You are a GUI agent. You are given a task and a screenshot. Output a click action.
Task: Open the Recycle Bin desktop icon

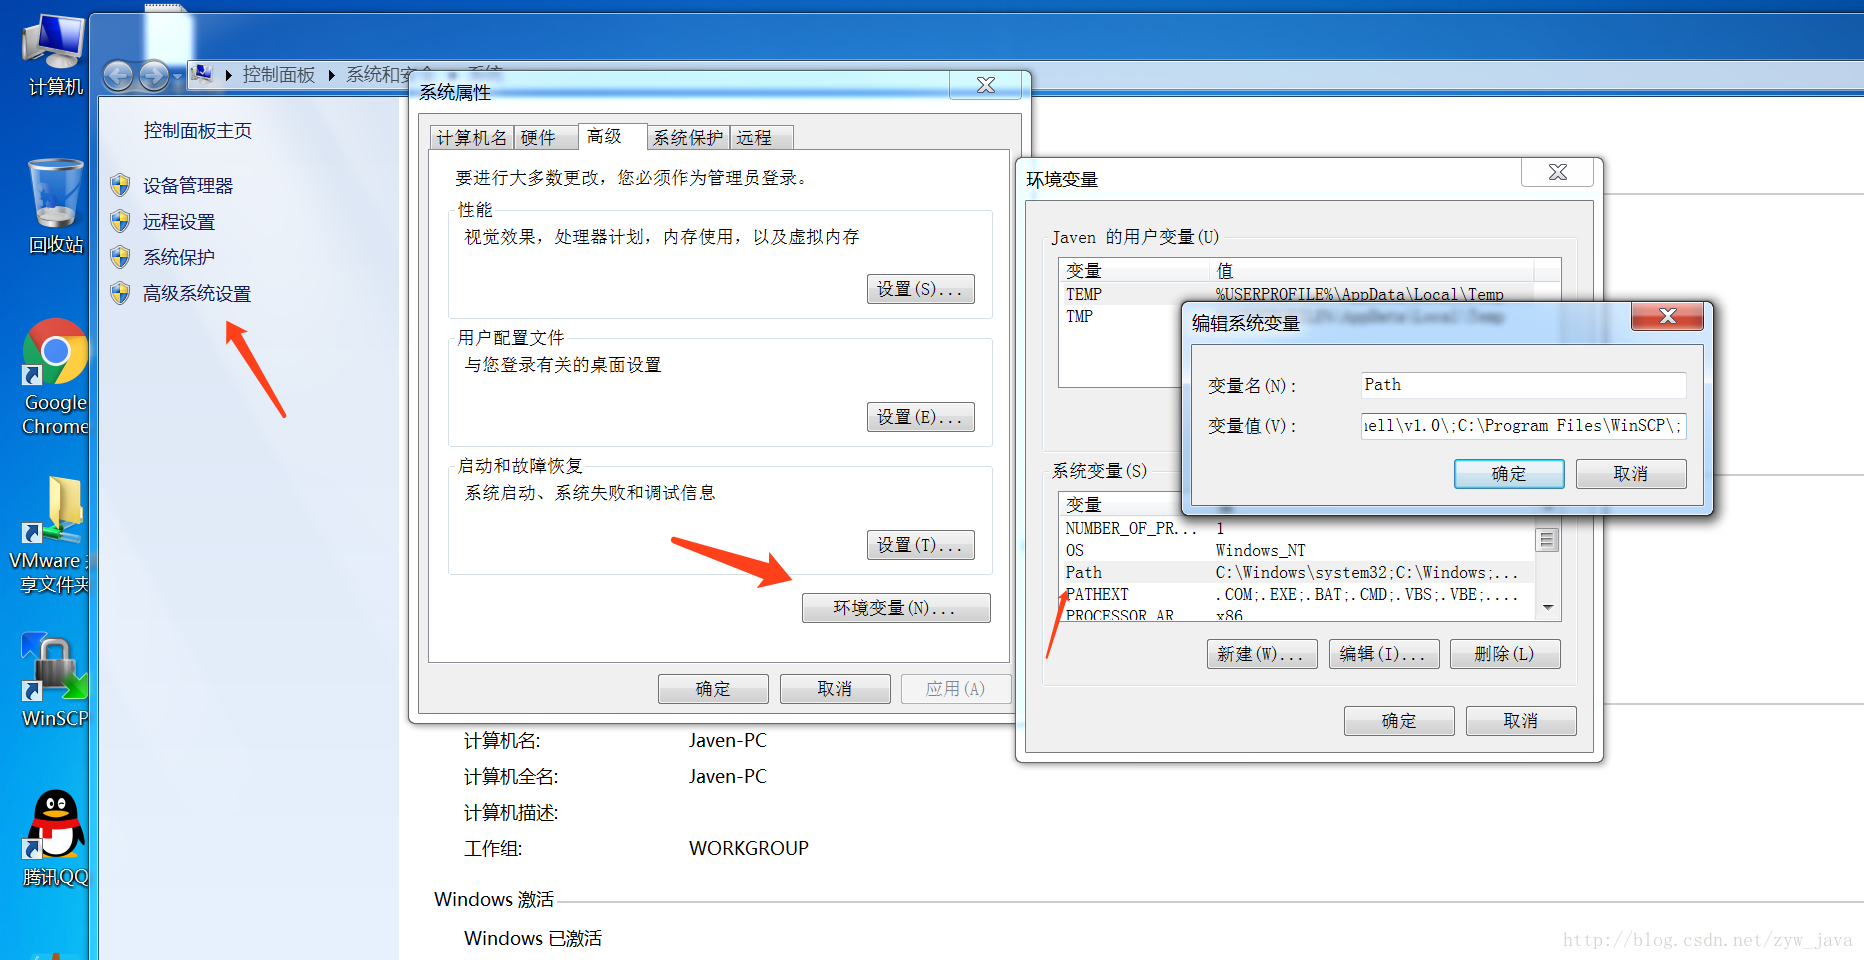pos(55,206)
